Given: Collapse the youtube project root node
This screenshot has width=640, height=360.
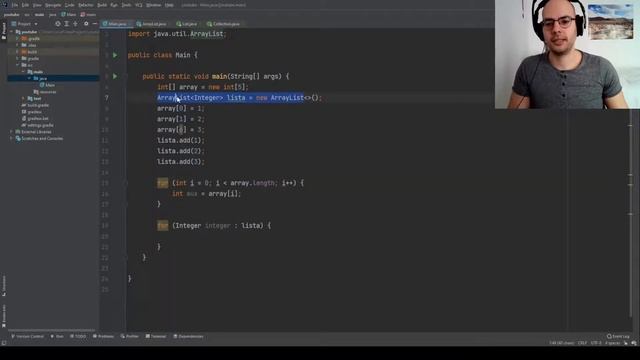Looking at the screenshot, I should [x=12, y=32].
